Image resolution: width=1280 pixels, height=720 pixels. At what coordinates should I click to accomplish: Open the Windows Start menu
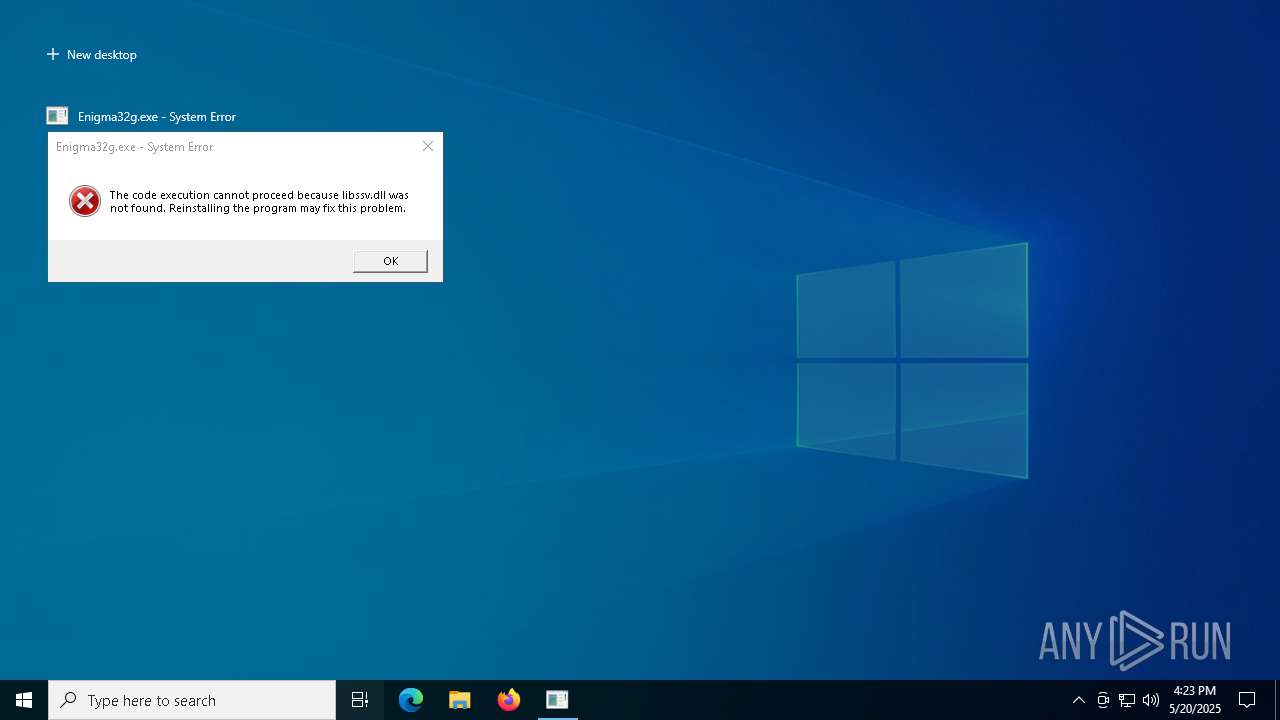coord(24,700)
